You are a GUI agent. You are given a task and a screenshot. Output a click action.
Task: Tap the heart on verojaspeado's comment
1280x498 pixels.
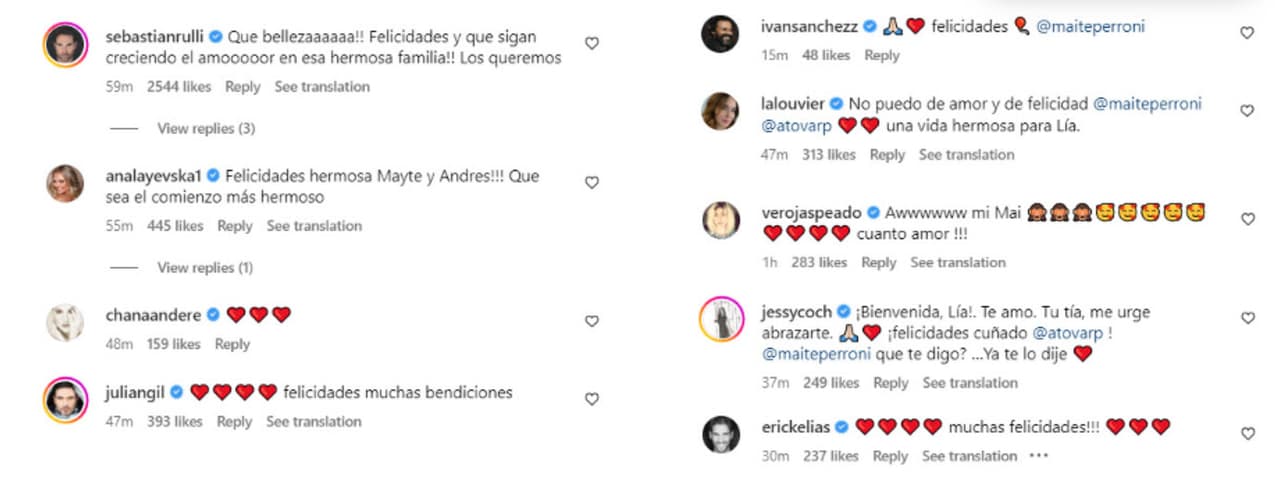click(x=1246, y=219)
